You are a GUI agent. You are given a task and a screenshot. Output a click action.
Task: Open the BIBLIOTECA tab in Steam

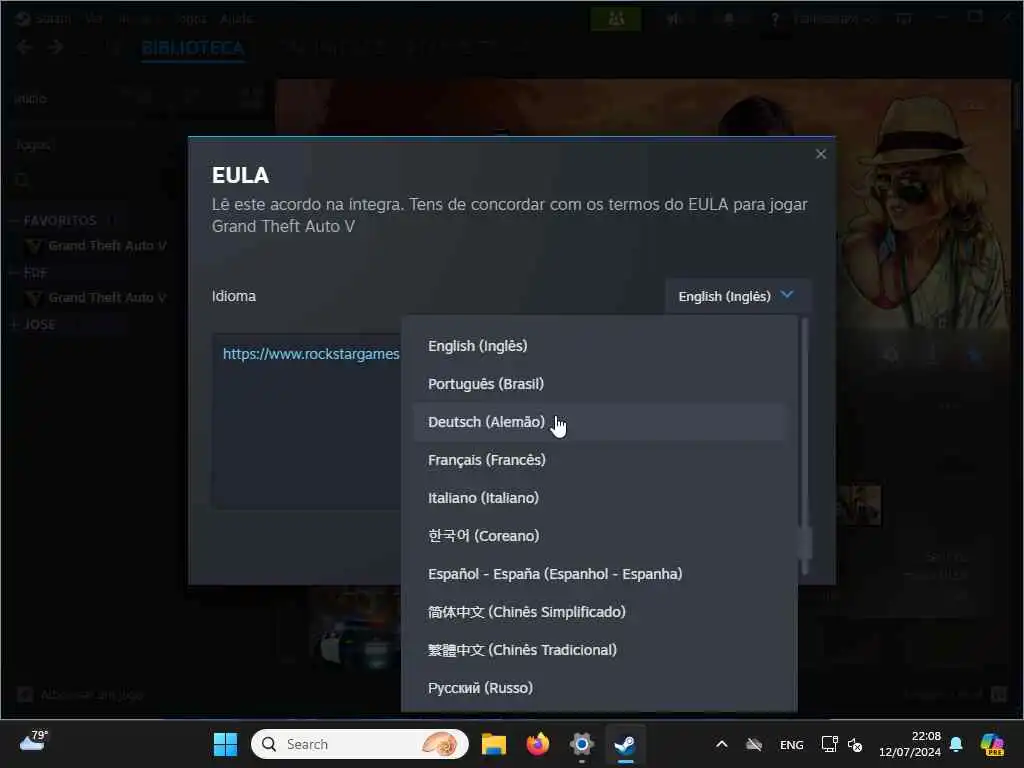[x=193, y=48]
